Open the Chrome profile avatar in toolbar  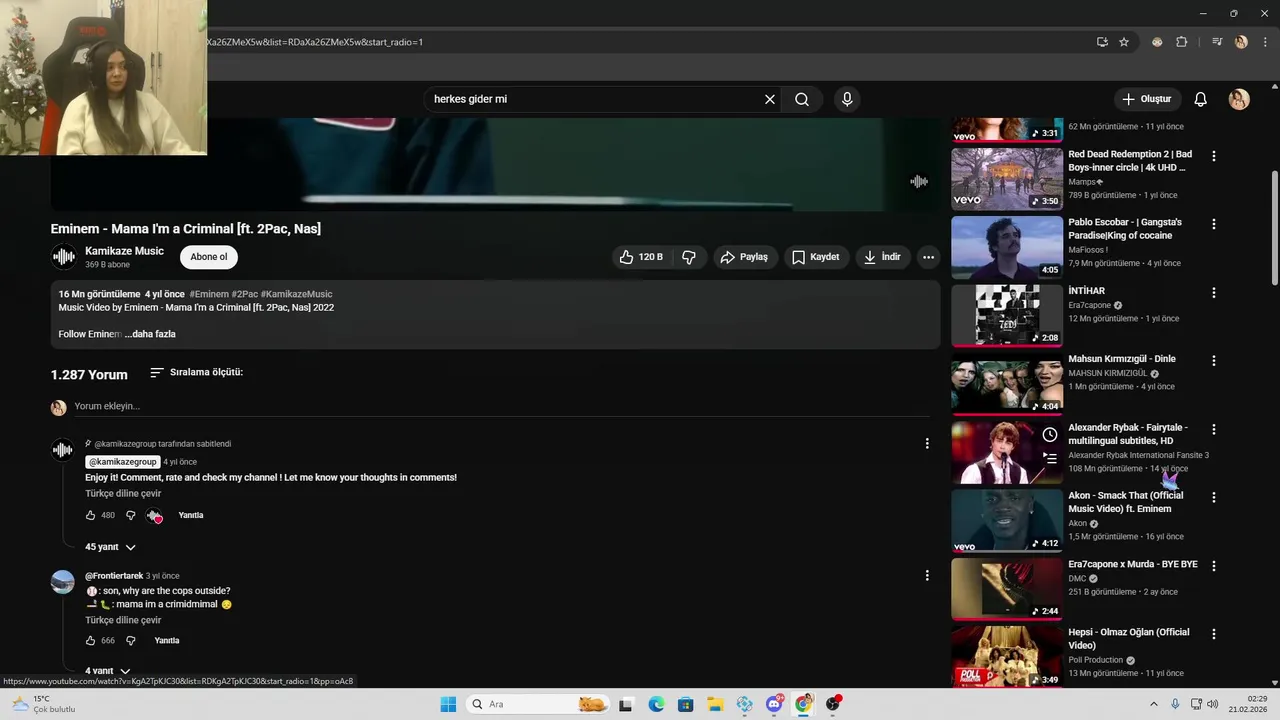pyautogui.click(x=1241, y=42)
